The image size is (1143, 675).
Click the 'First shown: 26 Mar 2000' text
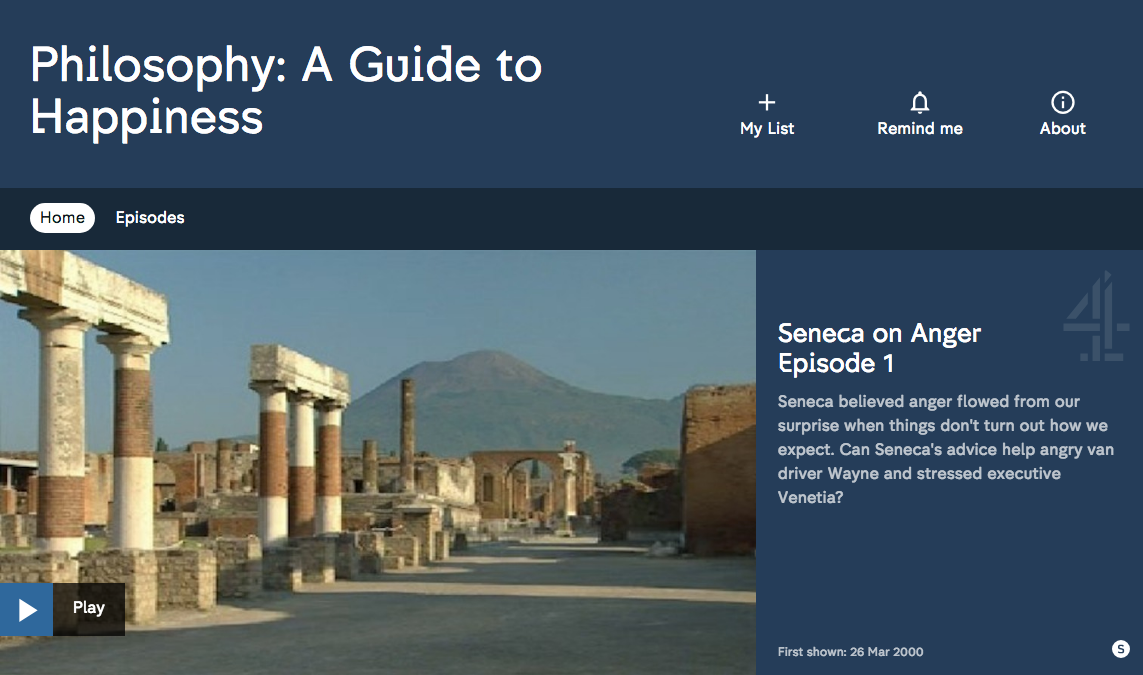coord(850,652)
